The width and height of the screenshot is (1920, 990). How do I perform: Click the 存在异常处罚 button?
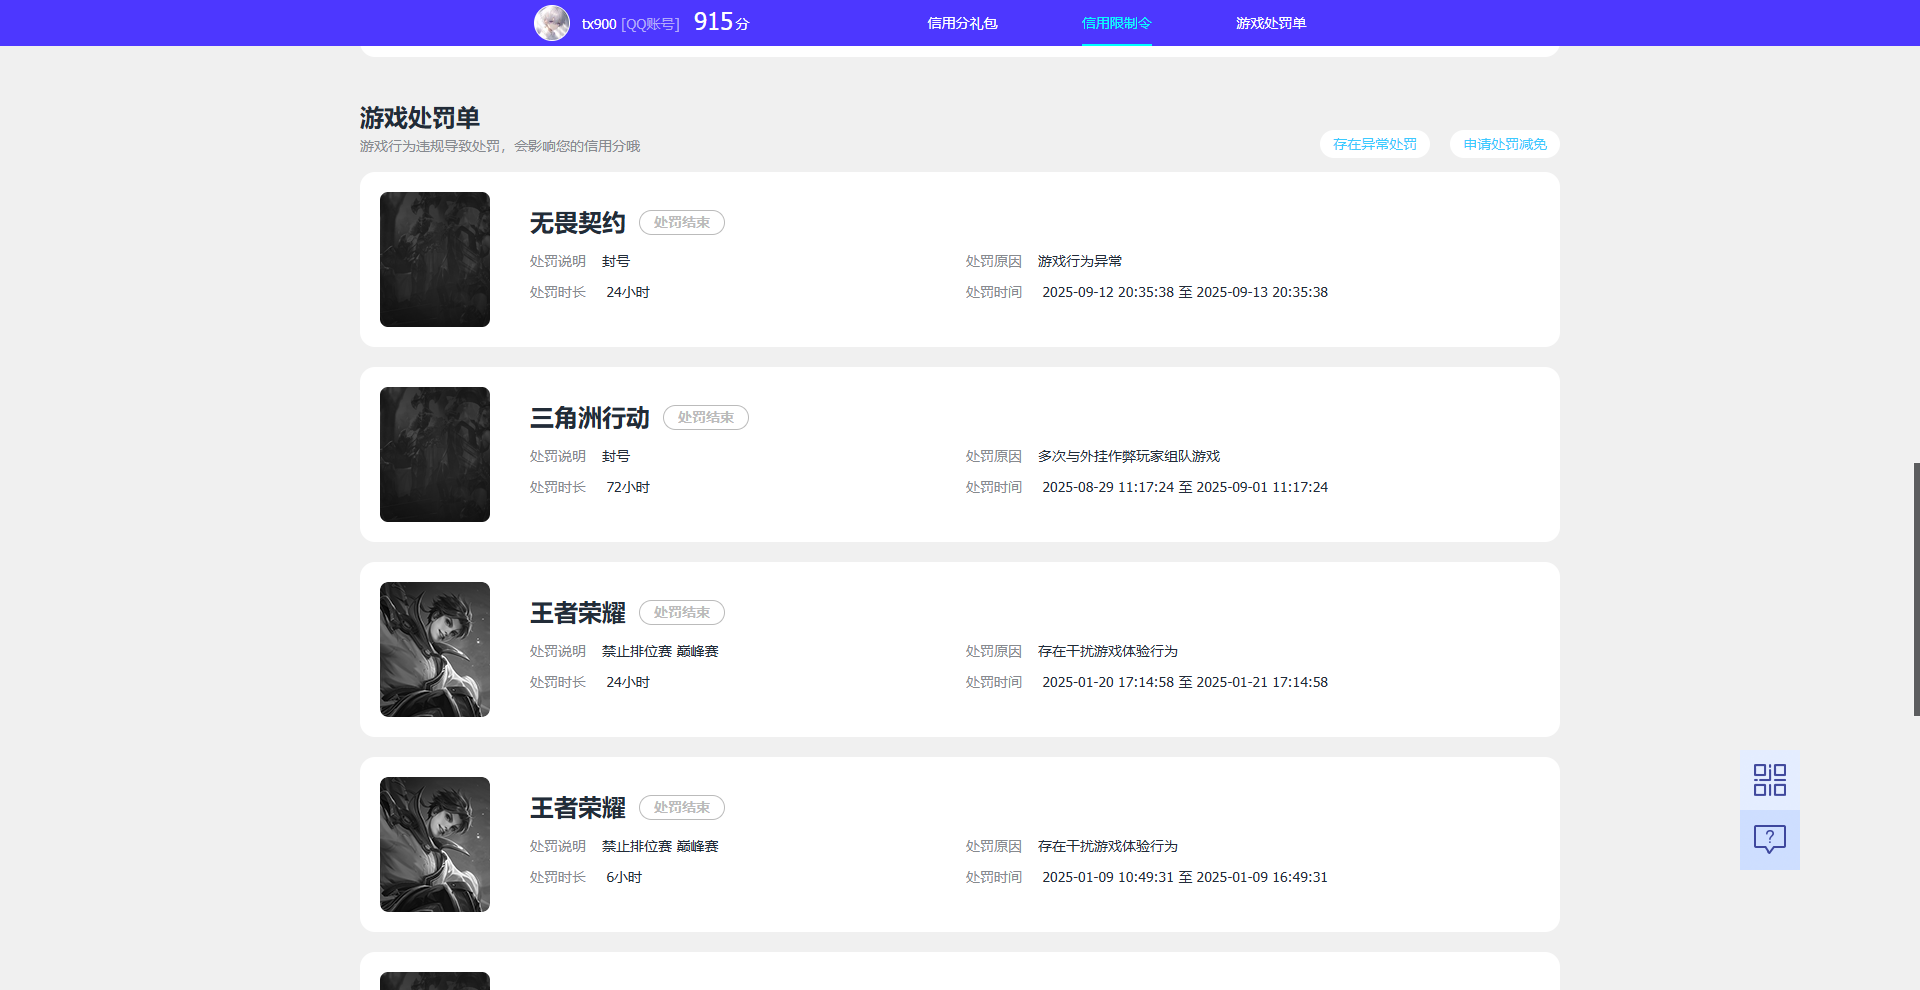[1374, 144]
